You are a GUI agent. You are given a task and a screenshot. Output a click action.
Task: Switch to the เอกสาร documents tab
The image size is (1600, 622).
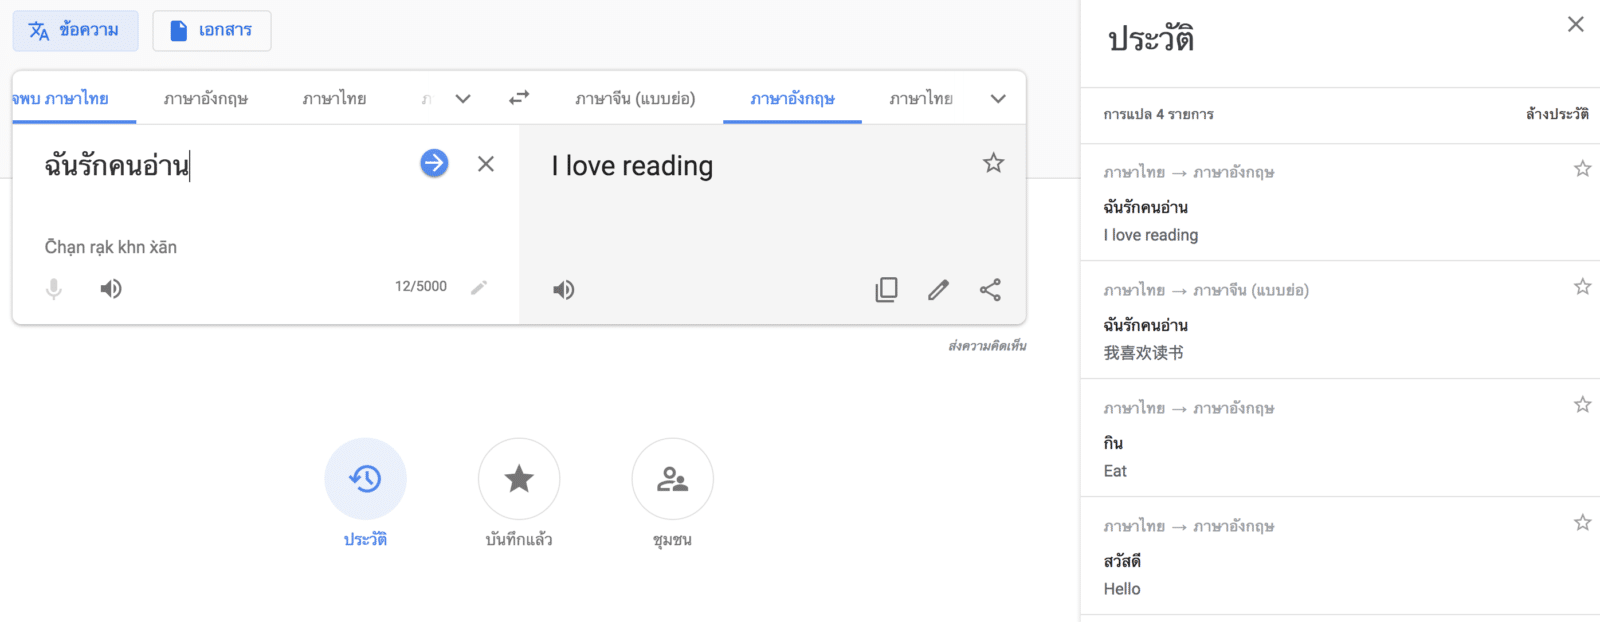pos(212,31)
